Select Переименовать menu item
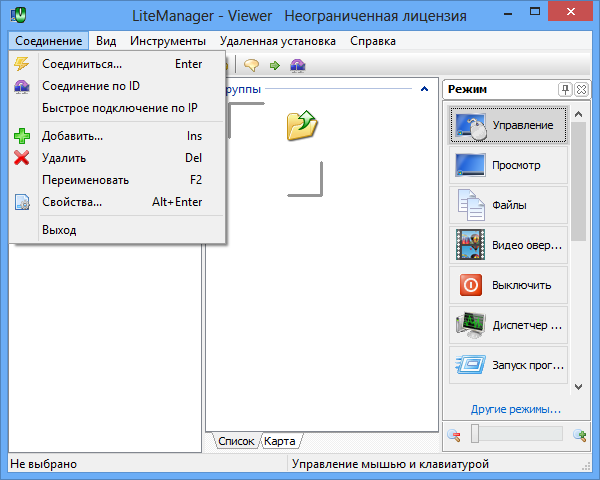The height and width of the screenshot is (480, 600). click(117, 180)
